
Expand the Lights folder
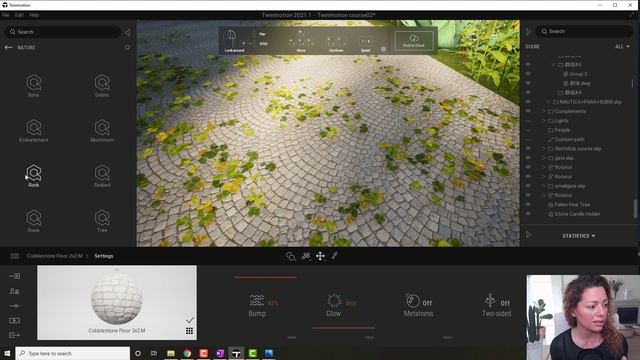[544, 120]
